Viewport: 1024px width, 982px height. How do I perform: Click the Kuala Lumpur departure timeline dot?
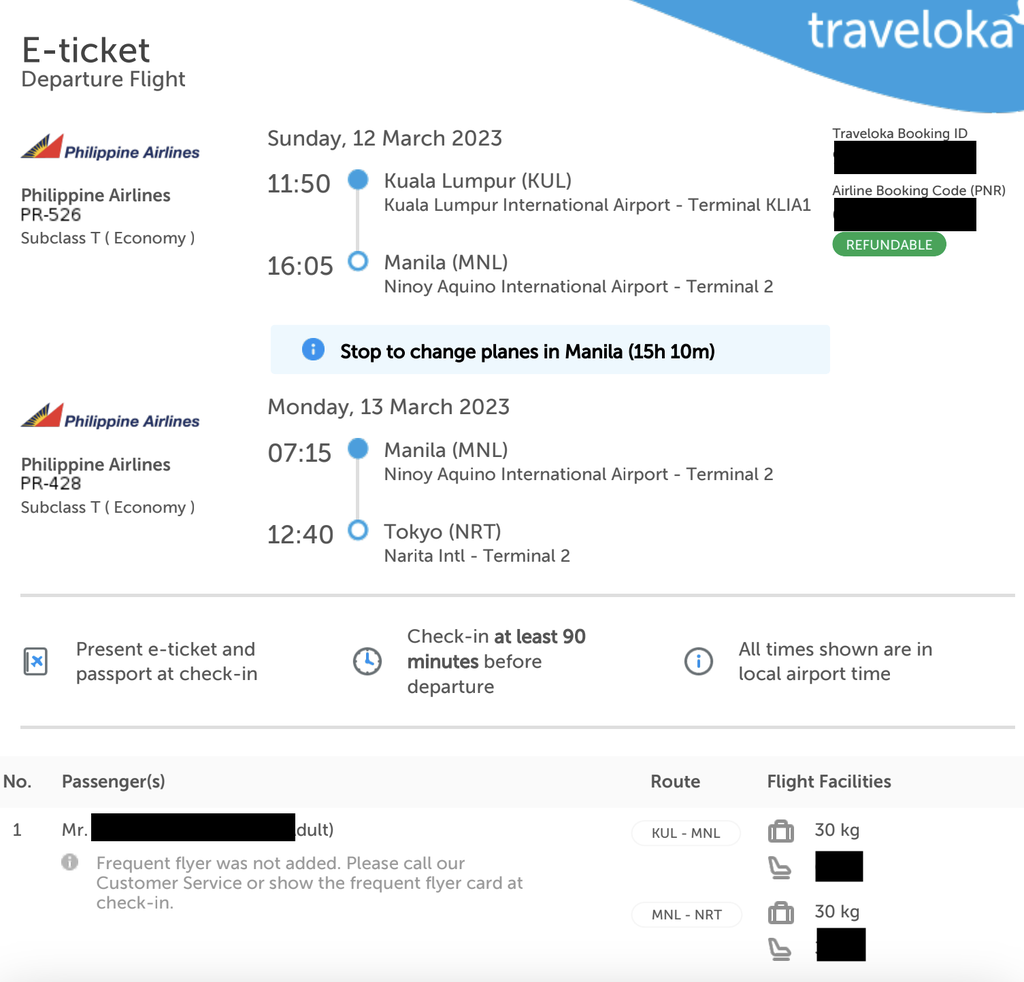[x=358, y=180]
